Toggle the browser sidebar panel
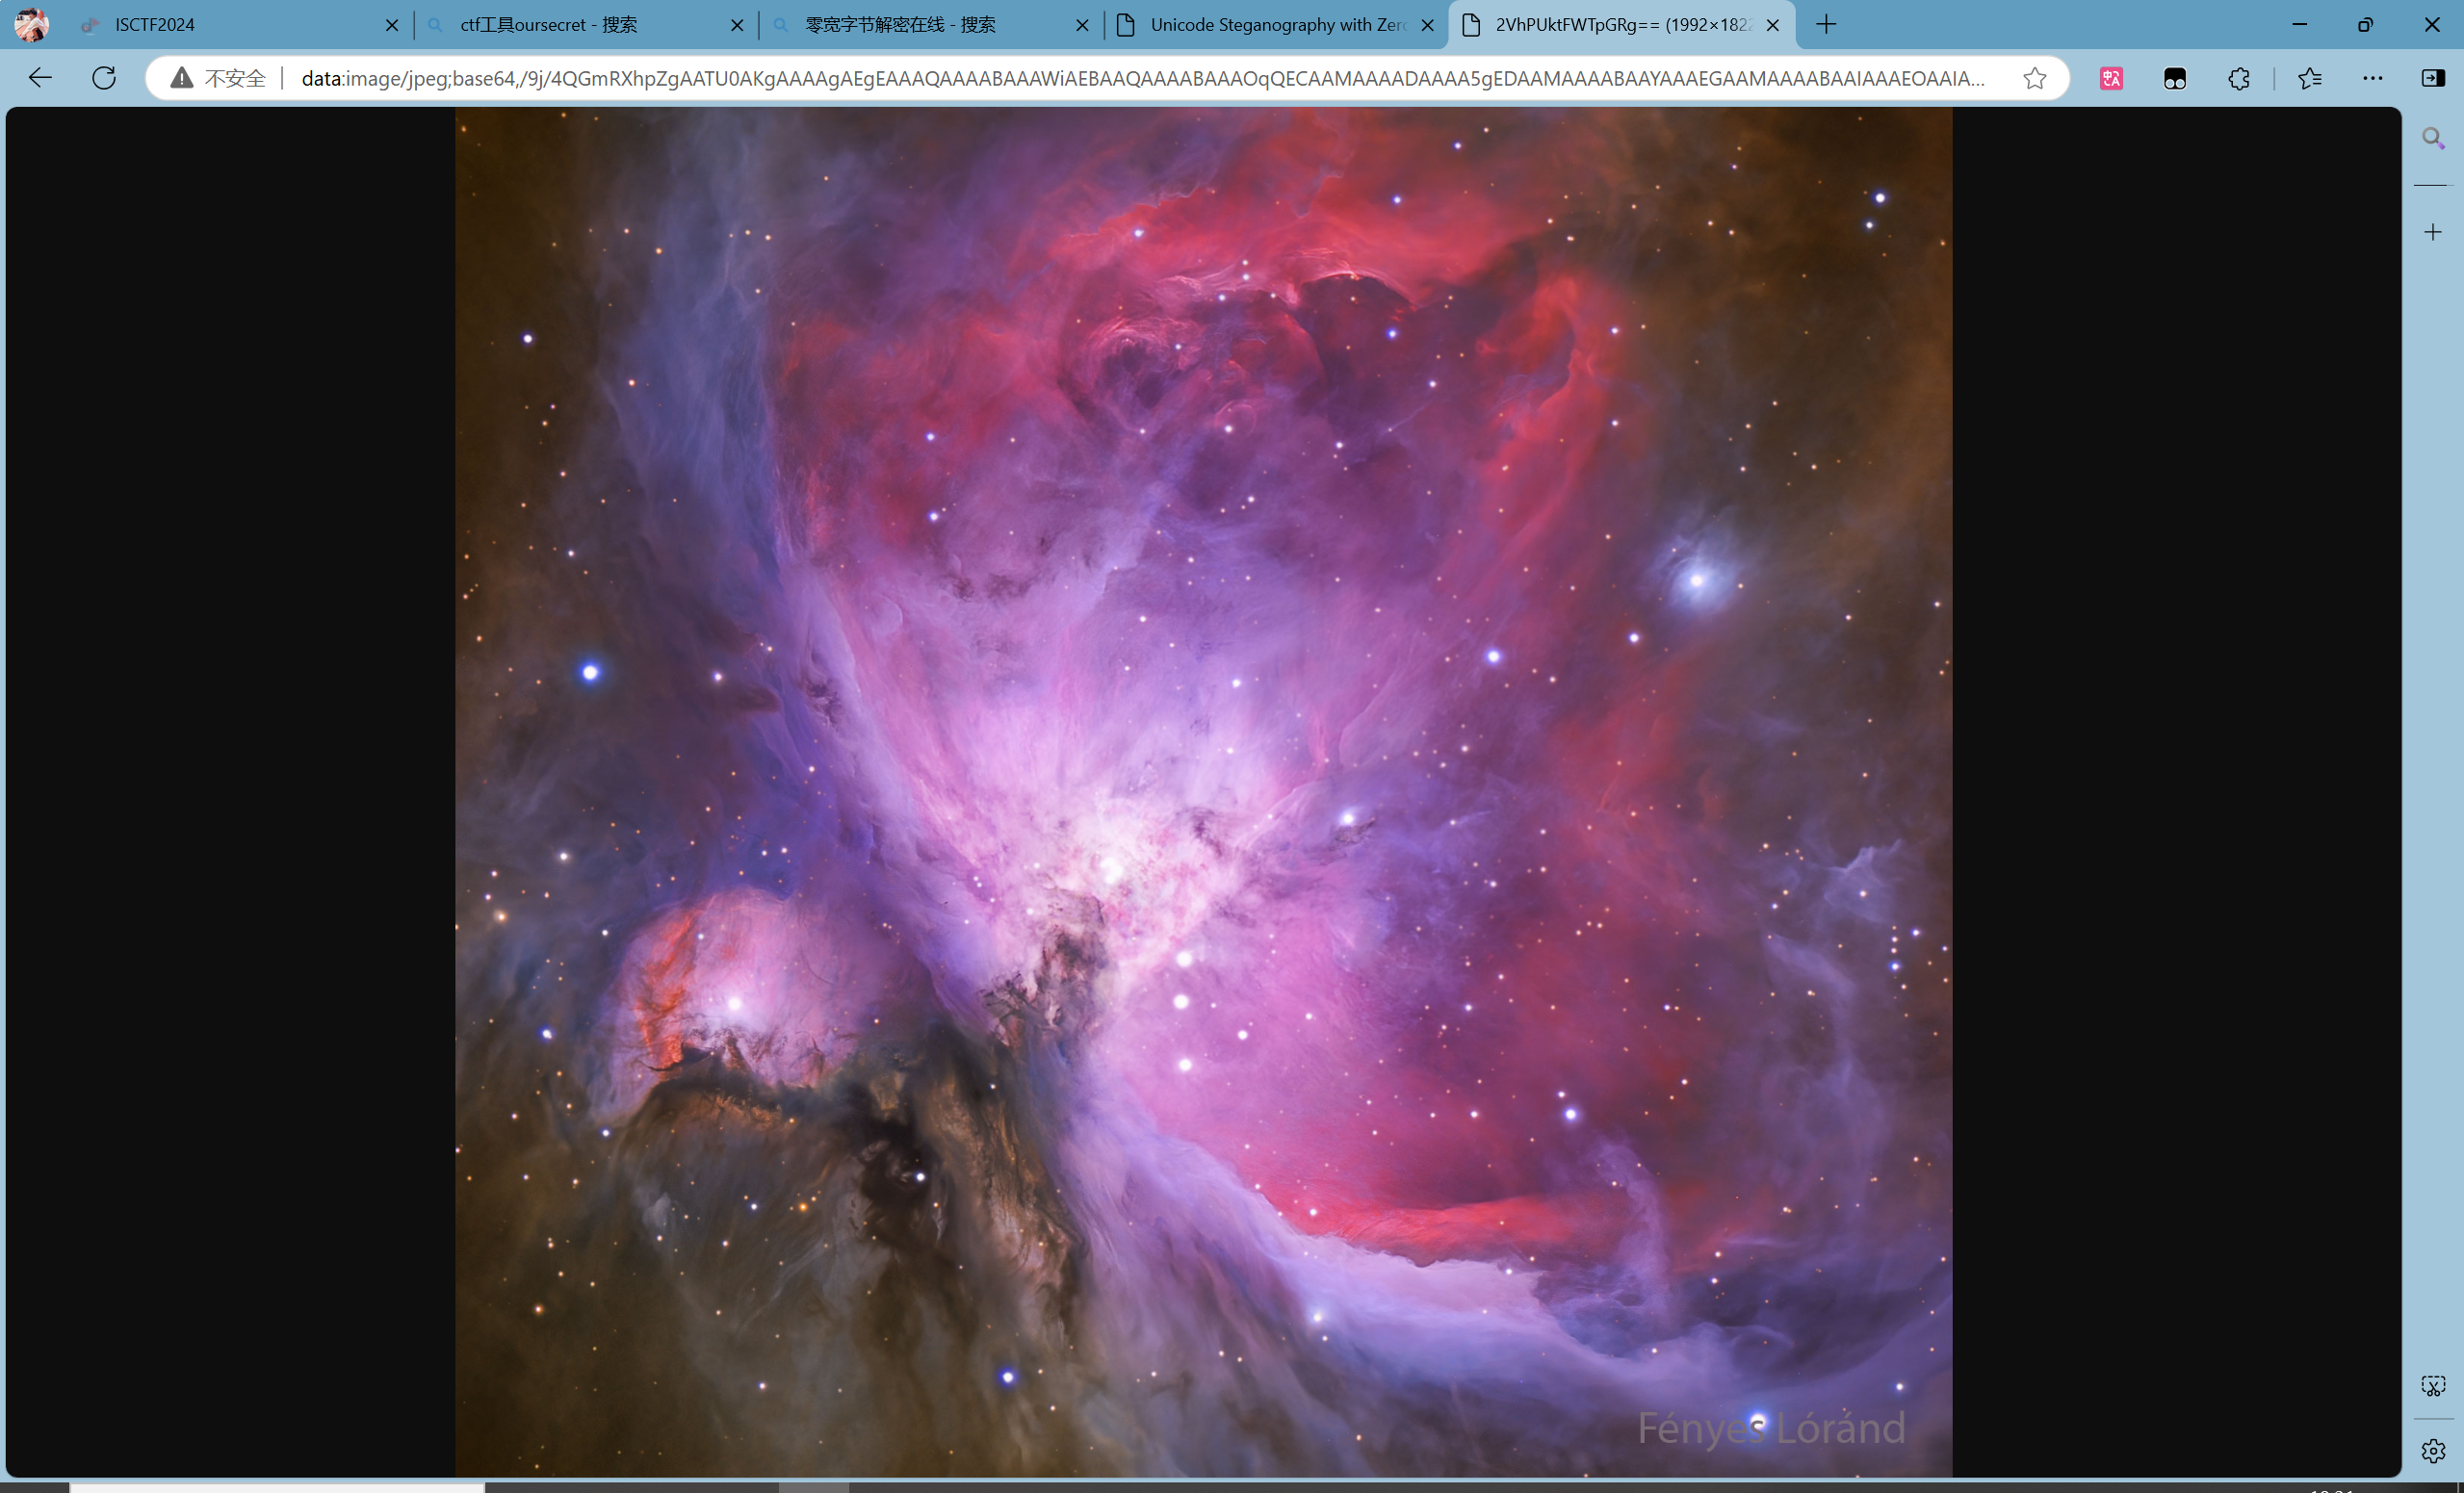Screen dimensions: 2464x1493 point(2433,78)
